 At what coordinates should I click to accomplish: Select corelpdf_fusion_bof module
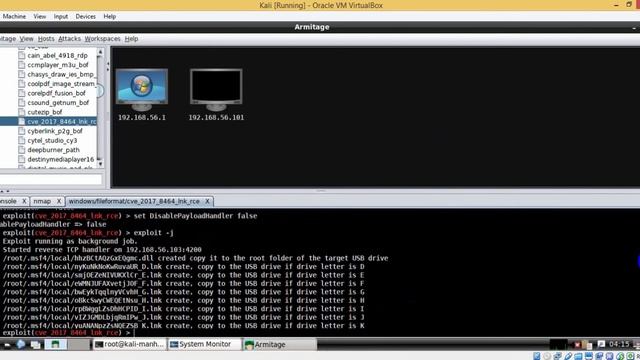pos(57,93)
